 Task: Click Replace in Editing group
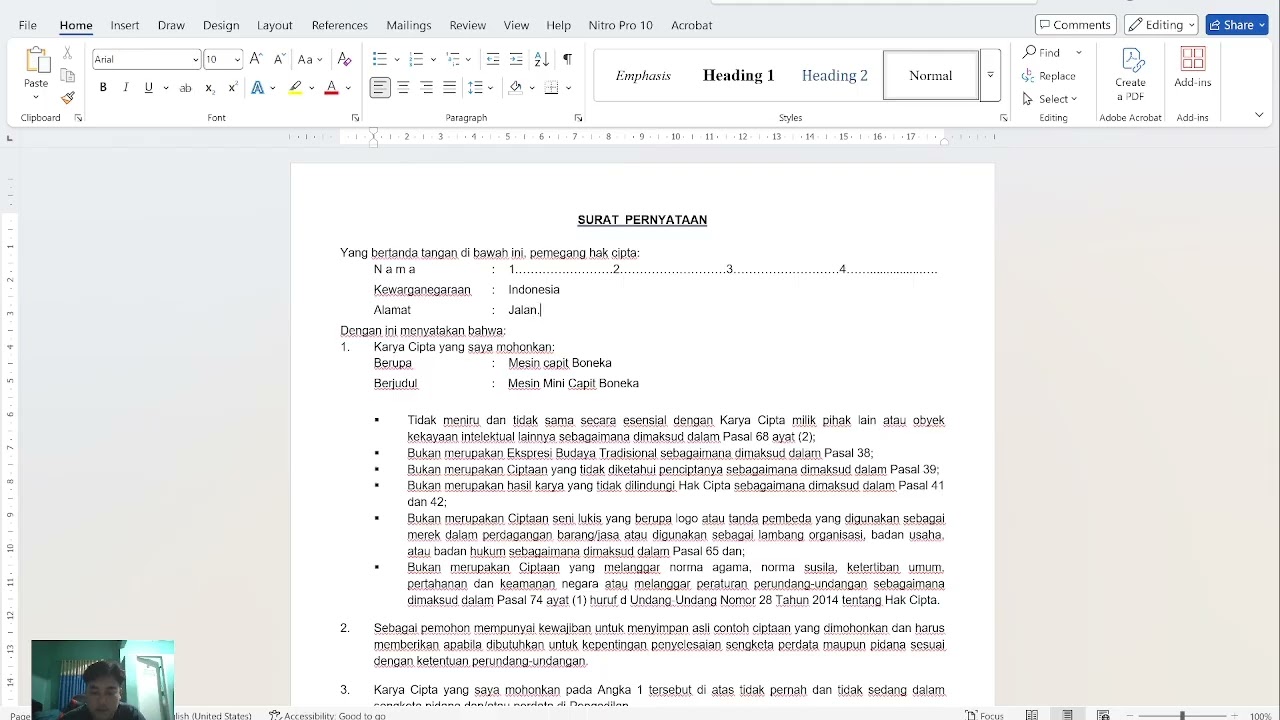(1049, 76)
